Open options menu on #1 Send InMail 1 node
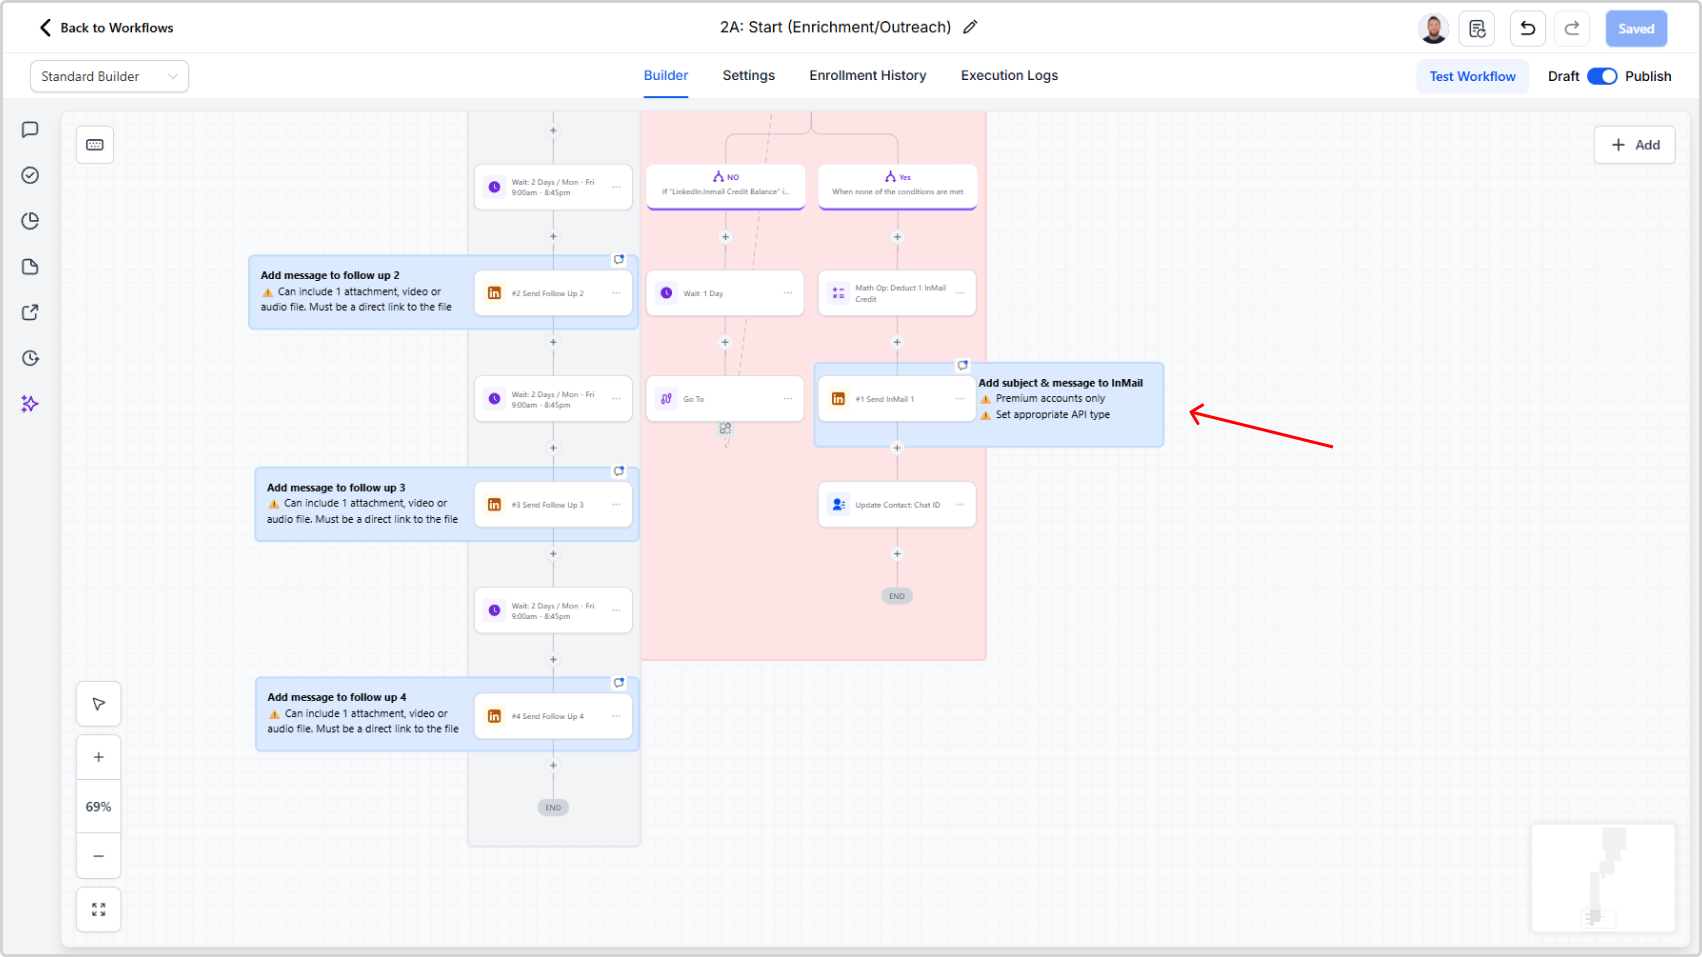 click(x=960, y=399)
